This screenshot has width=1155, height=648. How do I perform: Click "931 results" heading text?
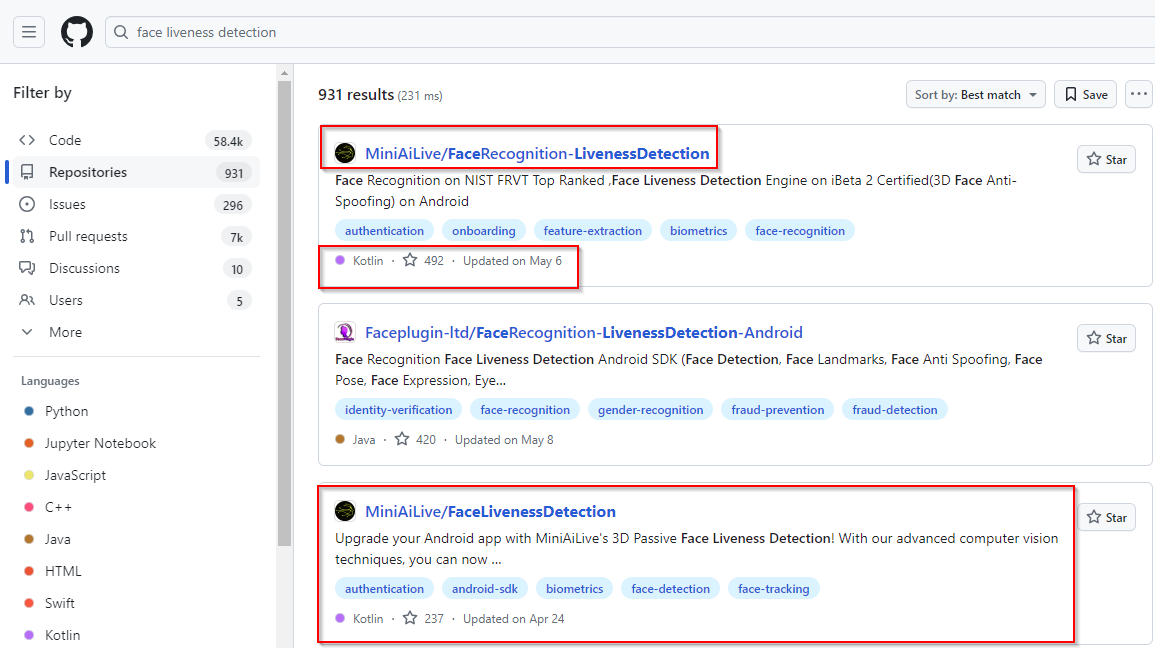coord(356,95)
